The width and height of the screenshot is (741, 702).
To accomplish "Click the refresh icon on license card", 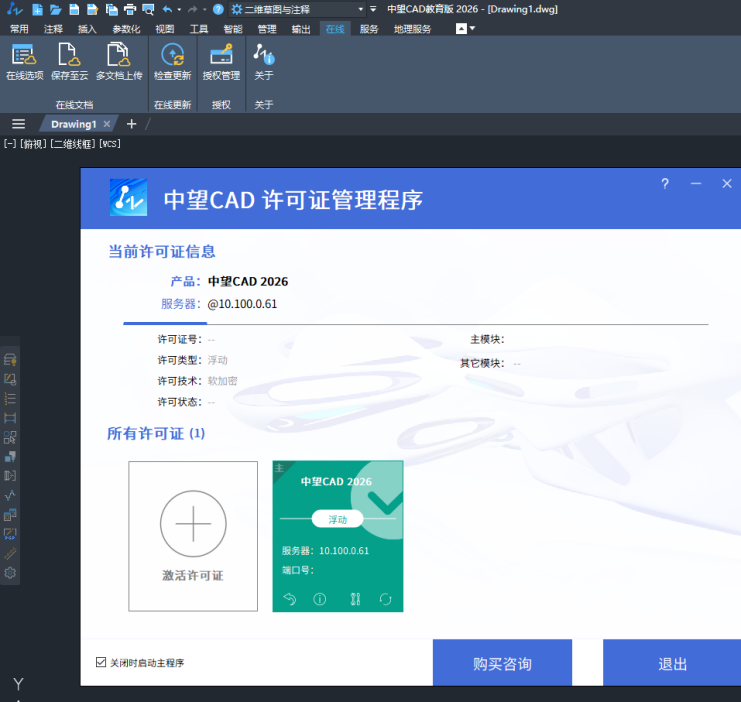I will pyautogui.click(x=385, y=599).
